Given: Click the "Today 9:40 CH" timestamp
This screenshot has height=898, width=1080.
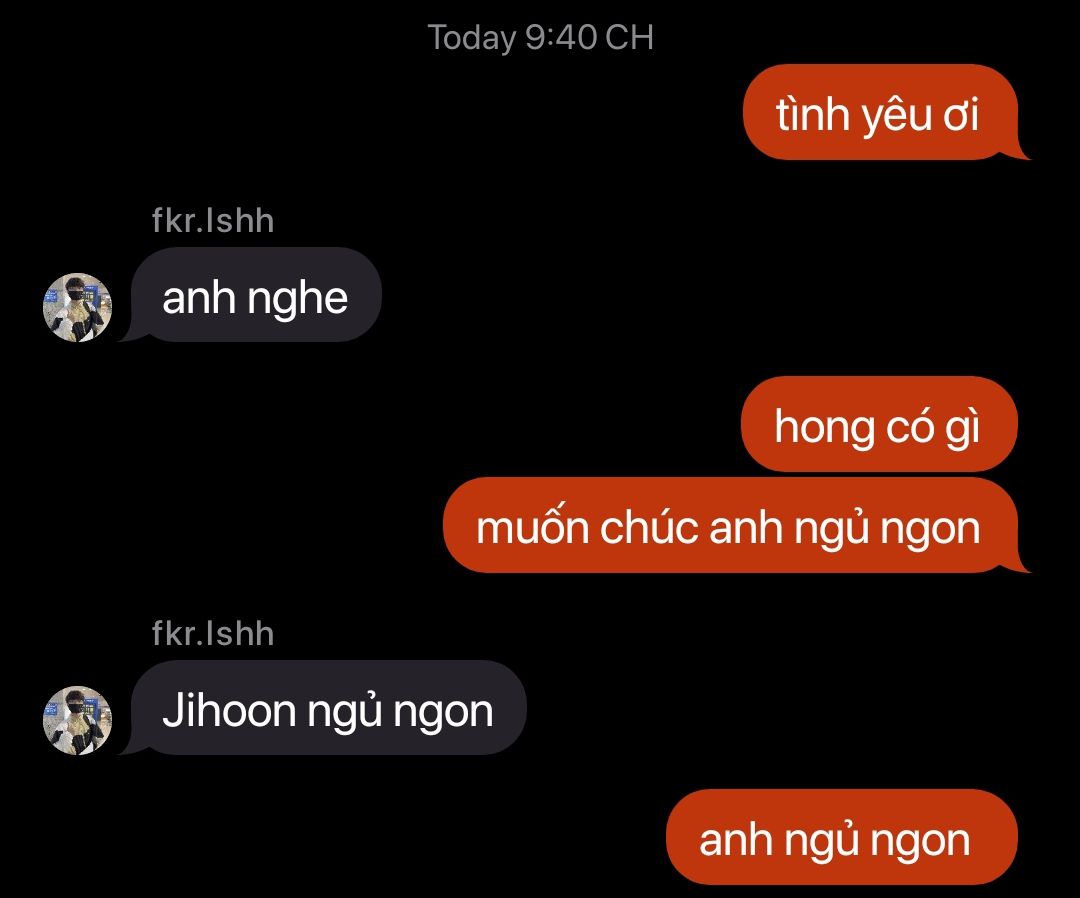Looking at the screenshot, I should 541,38.
